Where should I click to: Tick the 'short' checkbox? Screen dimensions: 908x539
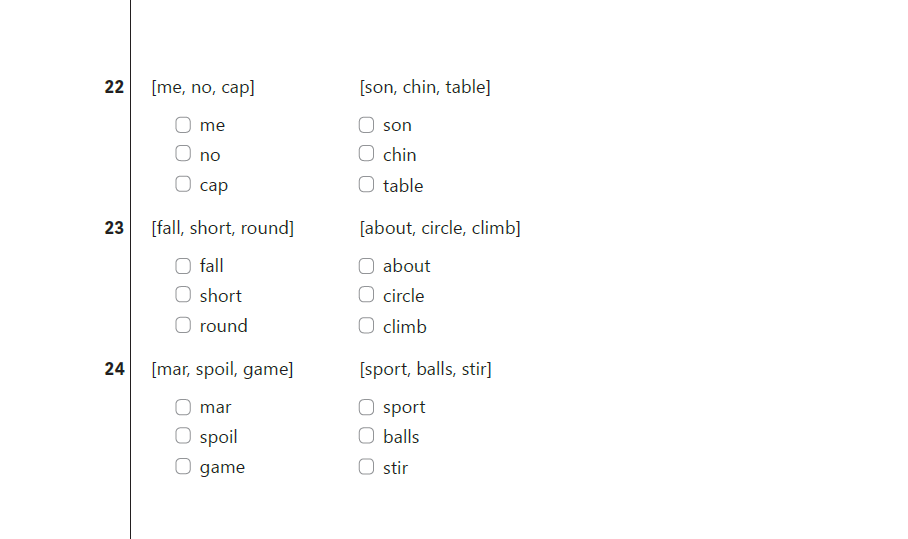183,295
